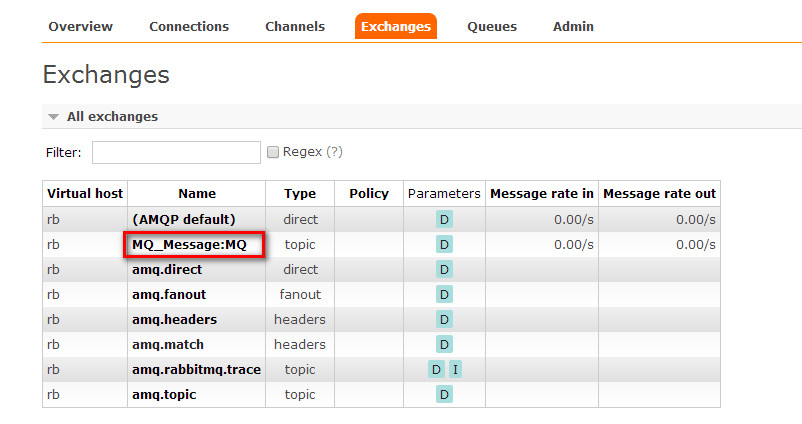Open the amq.rabbitmq.trace exchange
The width and height of the screenshot is (802, 424).
(x=196, y=370)
